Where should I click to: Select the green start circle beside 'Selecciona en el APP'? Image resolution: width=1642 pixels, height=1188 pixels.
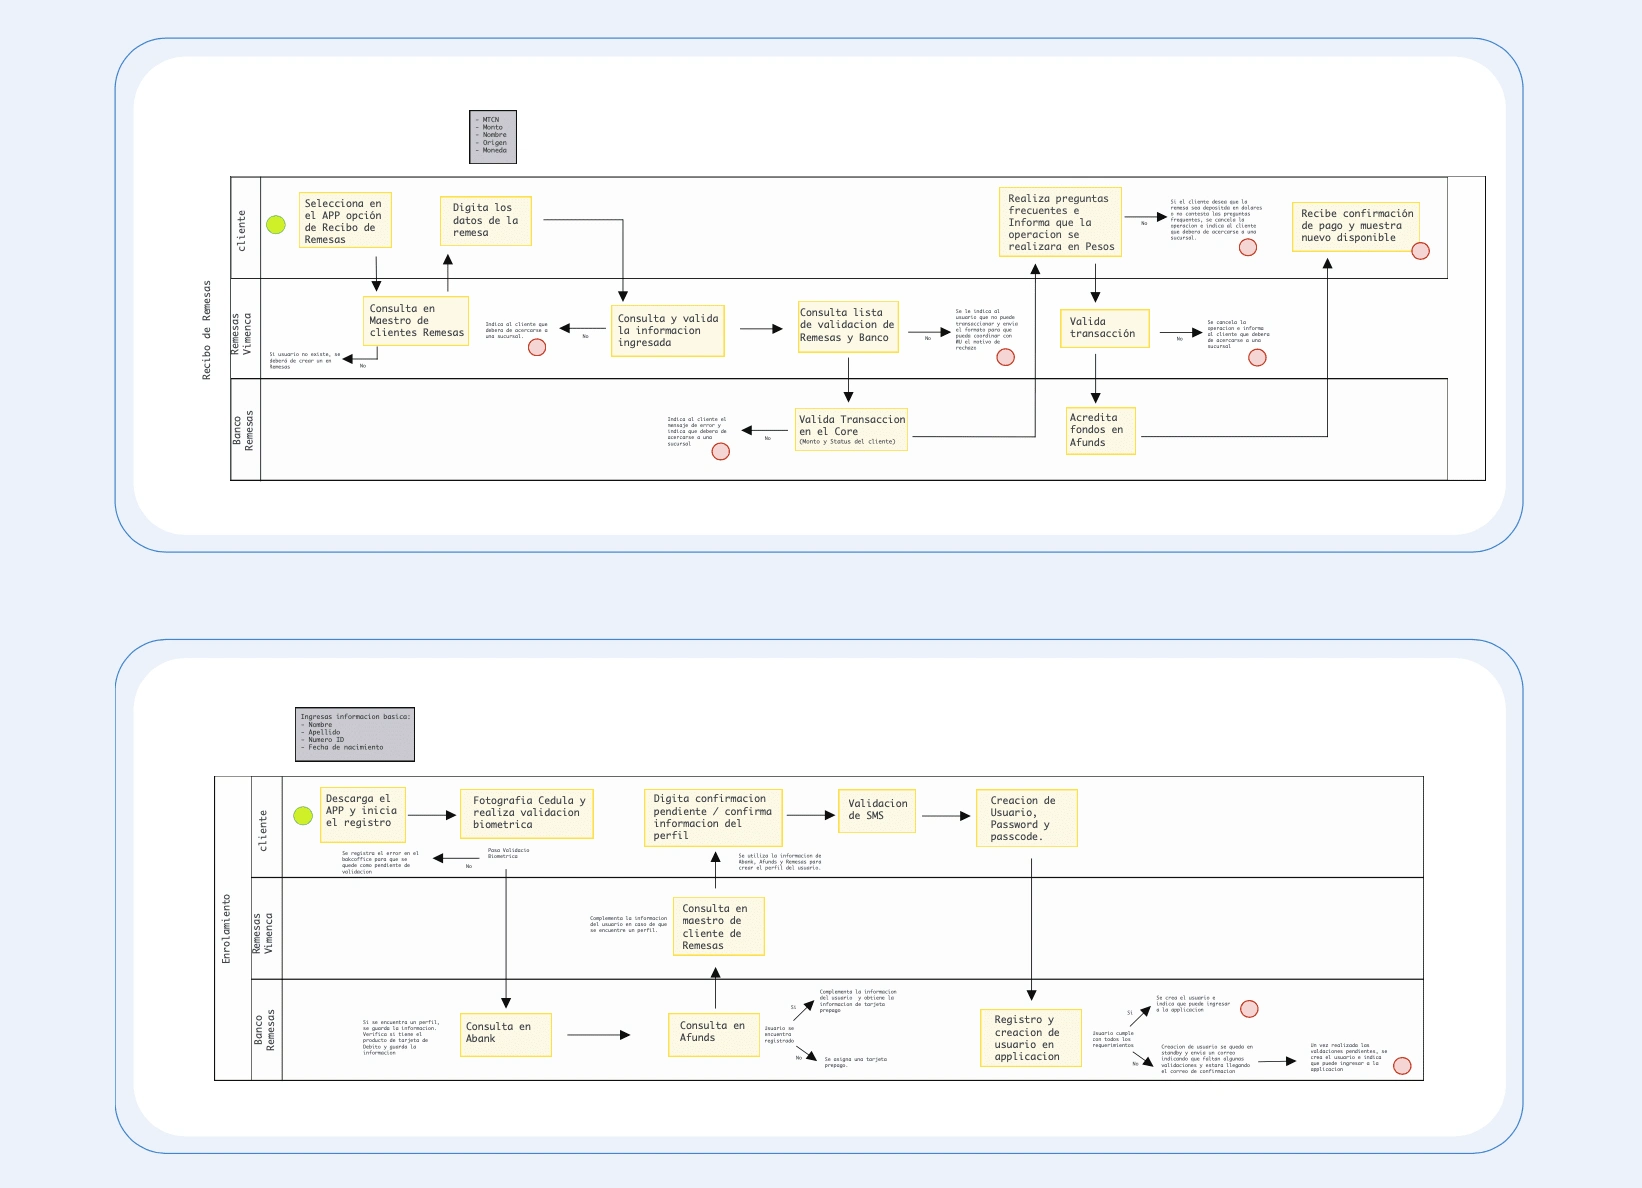276,225
